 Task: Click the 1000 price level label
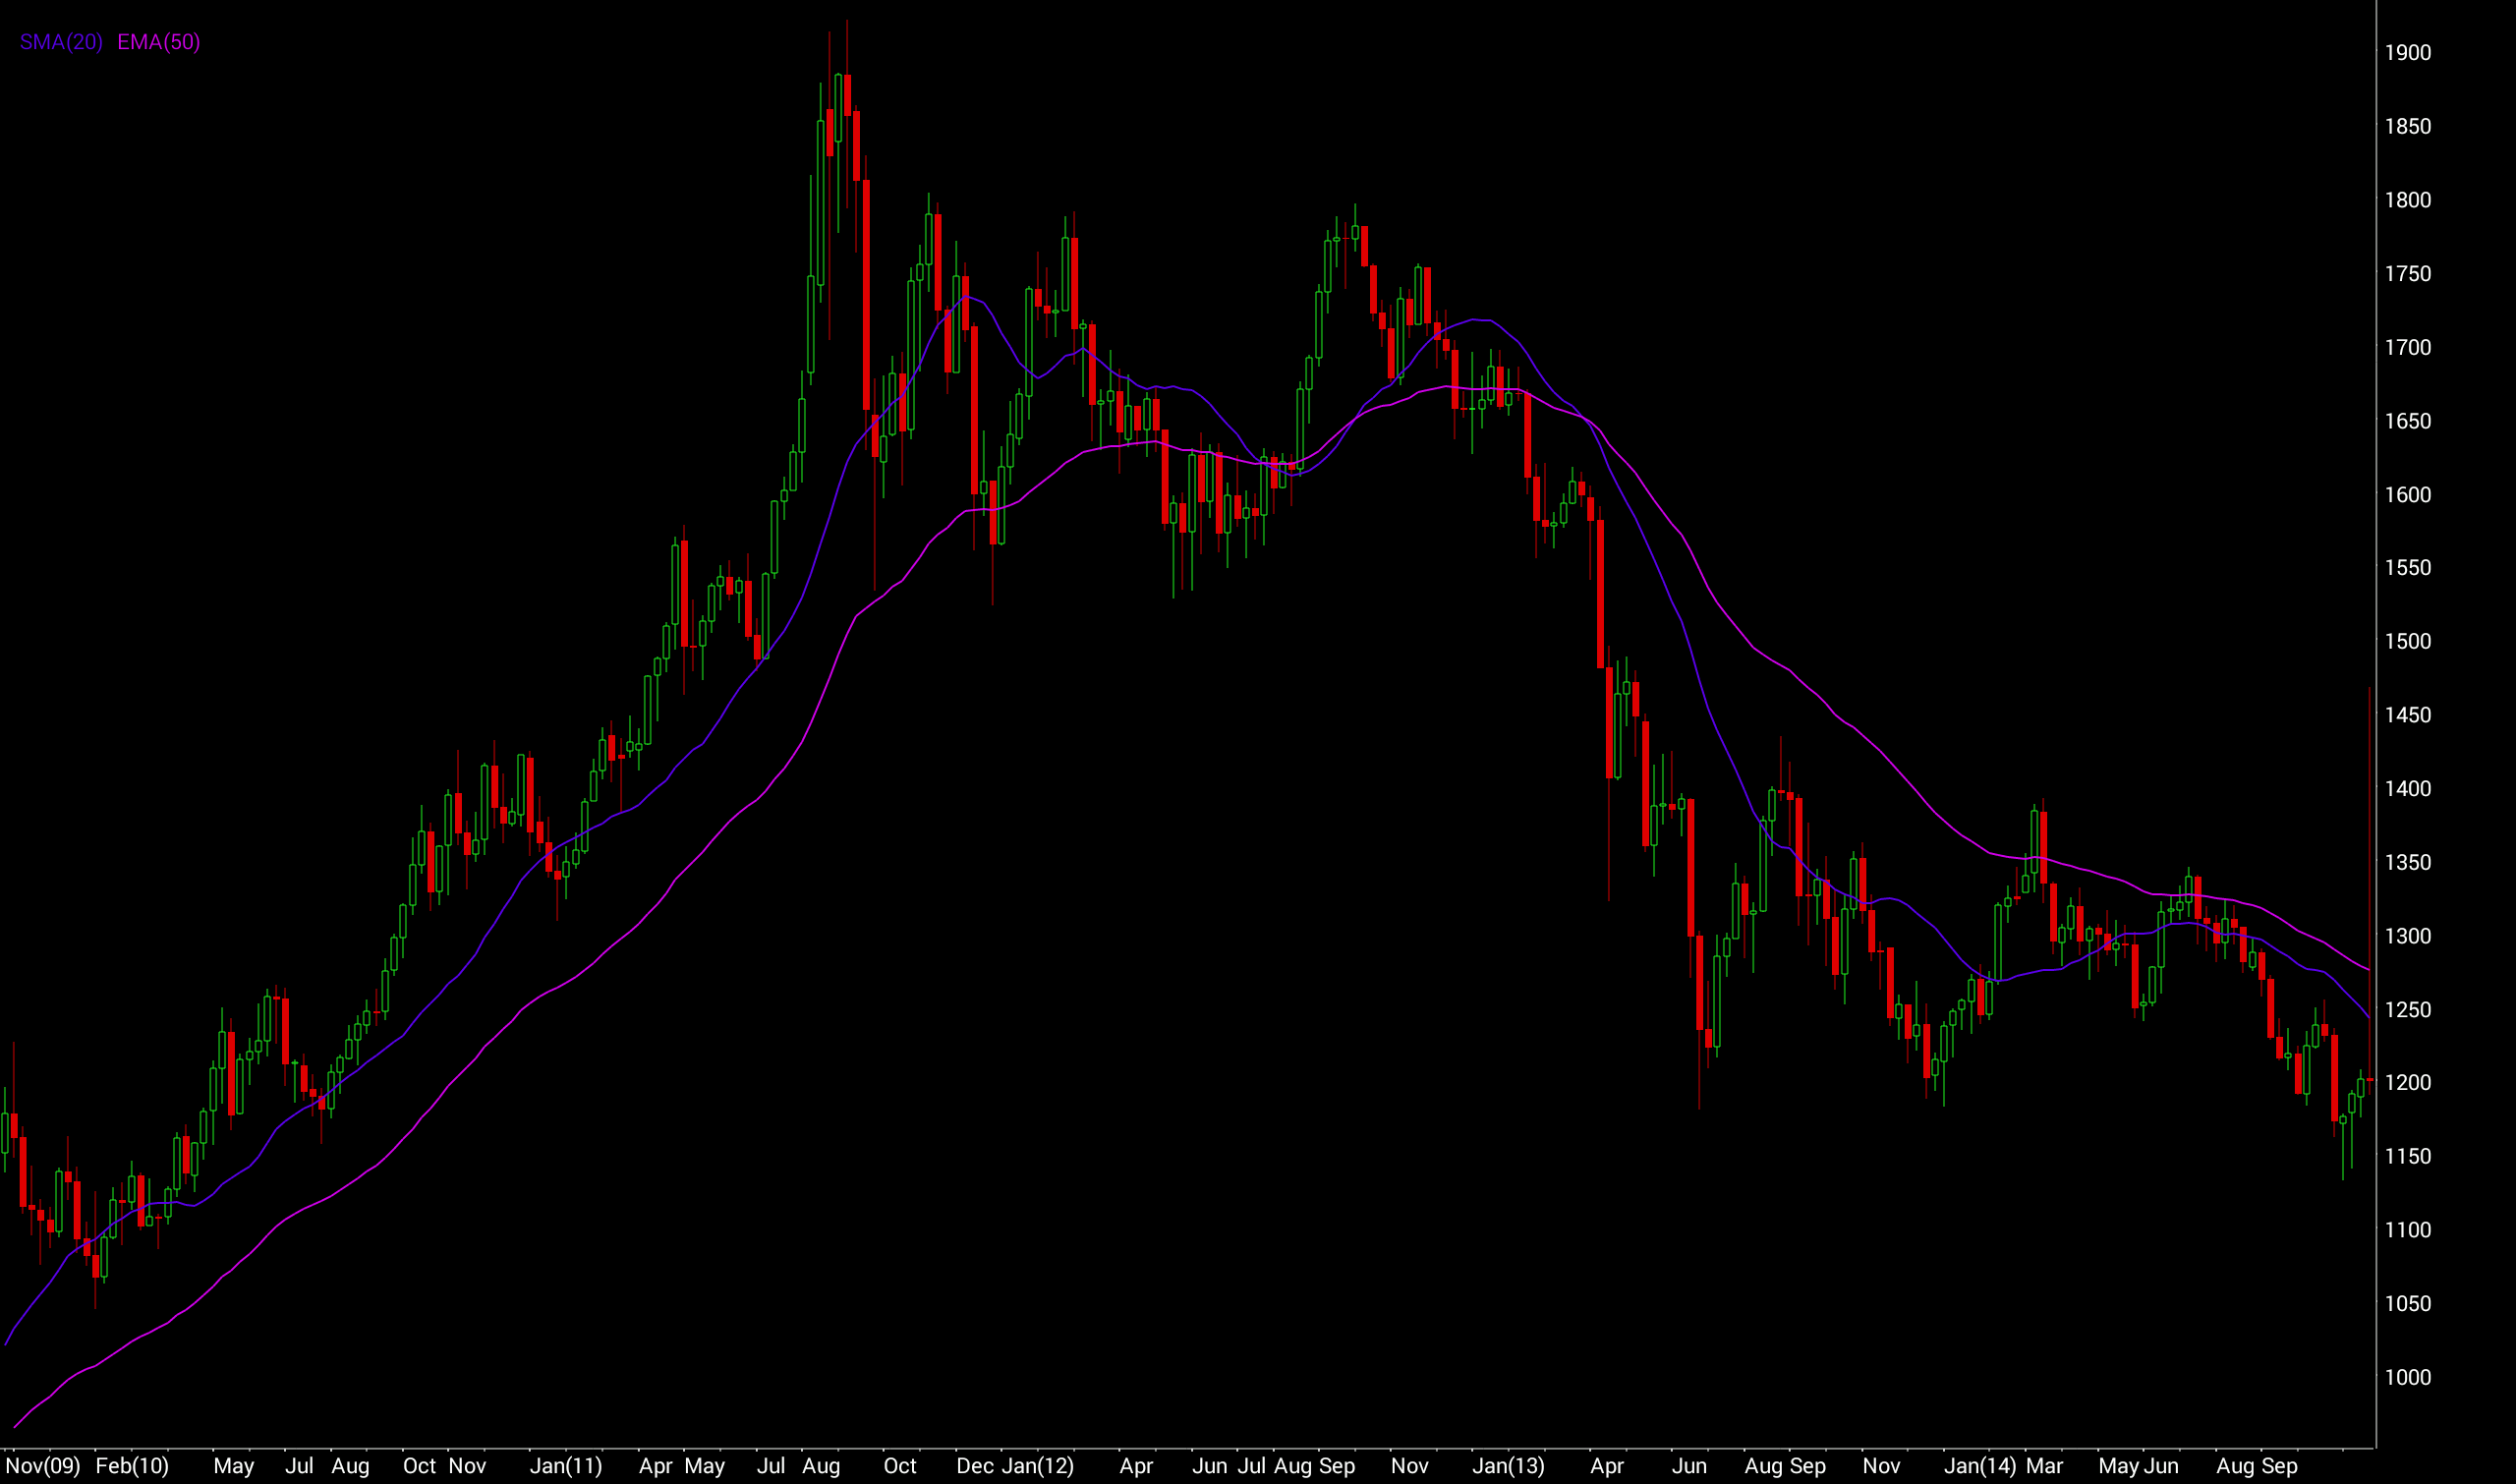click(x=2407, y=1377)
